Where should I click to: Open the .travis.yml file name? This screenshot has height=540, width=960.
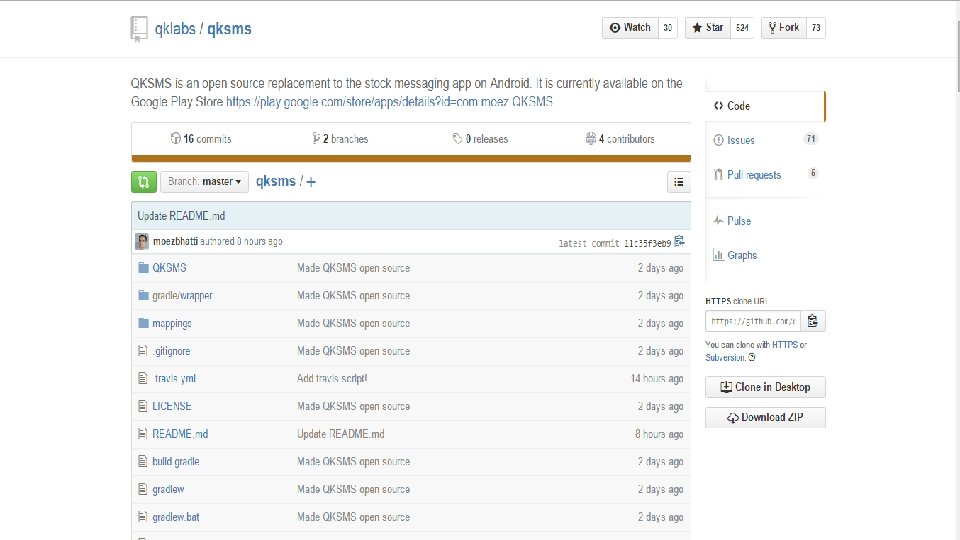tap(174, 378)
